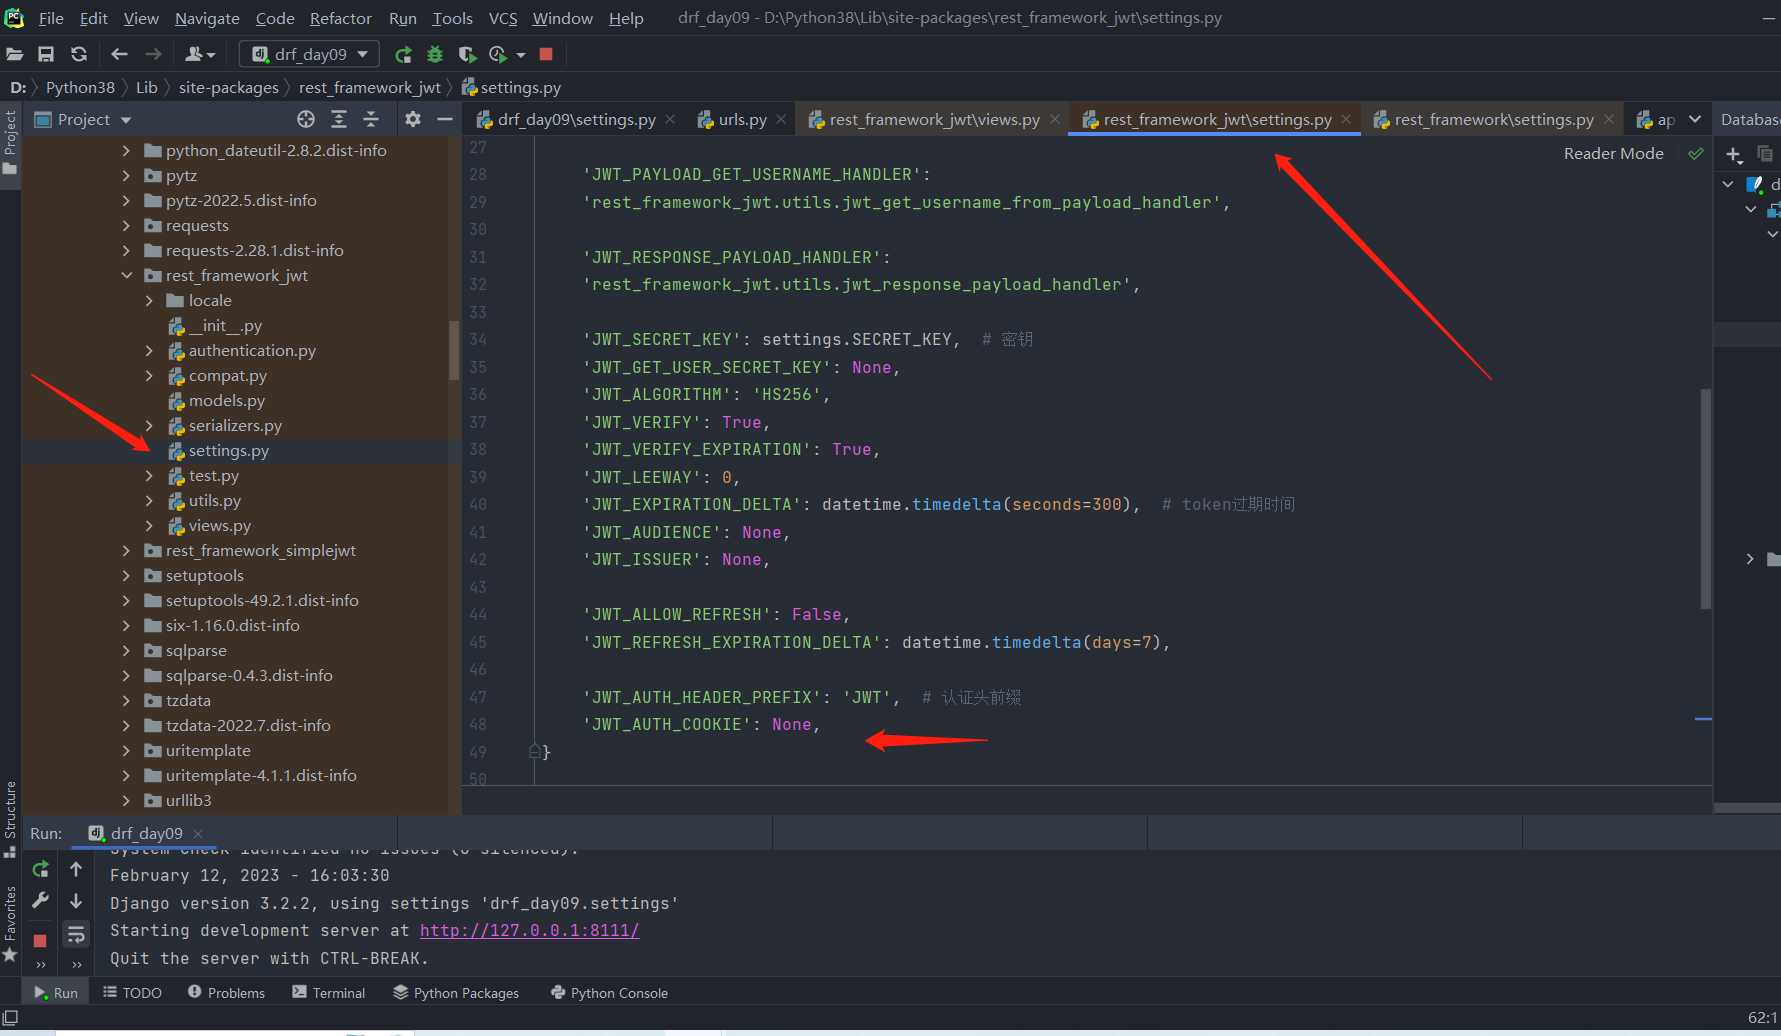Navigate forward with the right arrow icon
This screenshot has height=1036, width=1781.
[x=153, y=54]
